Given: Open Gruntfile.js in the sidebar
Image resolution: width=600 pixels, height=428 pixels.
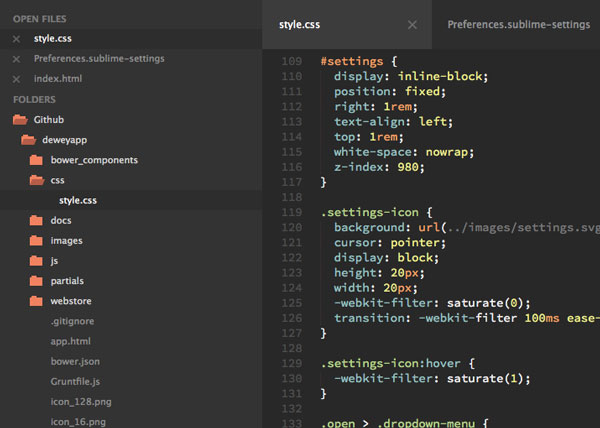Looking at the screenshot, I should [x=75, y=382].
